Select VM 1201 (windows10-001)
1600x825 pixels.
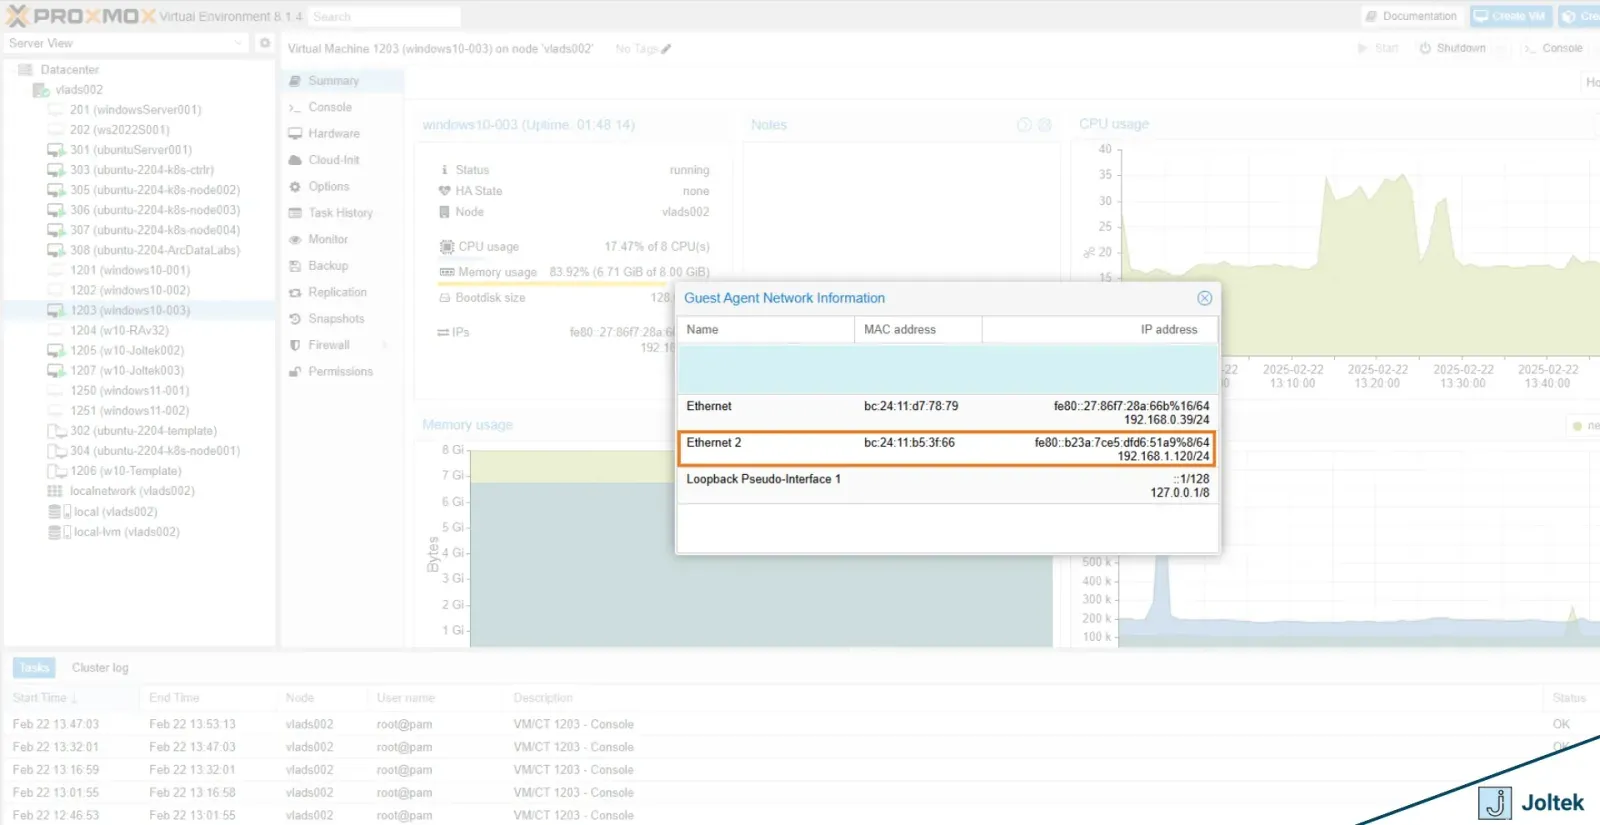pos(129,270)
